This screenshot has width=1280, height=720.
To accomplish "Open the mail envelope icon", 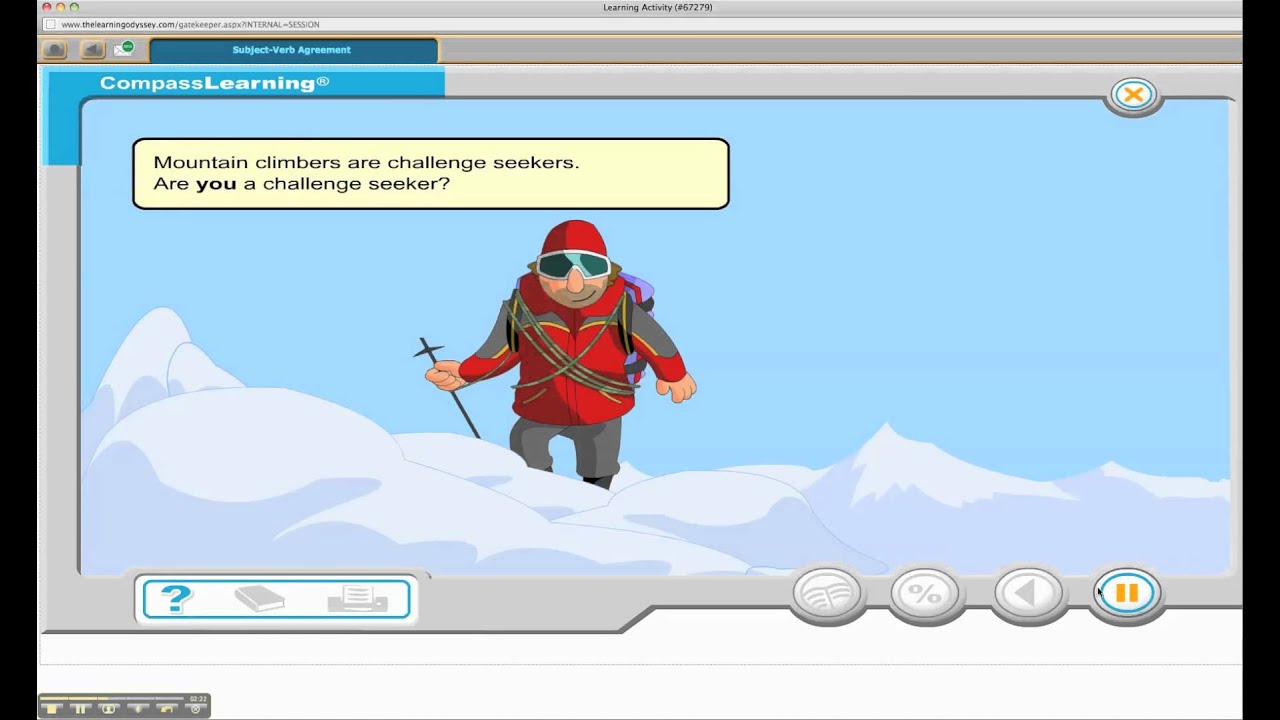I will pyautogui.click(x=123, y=49).
